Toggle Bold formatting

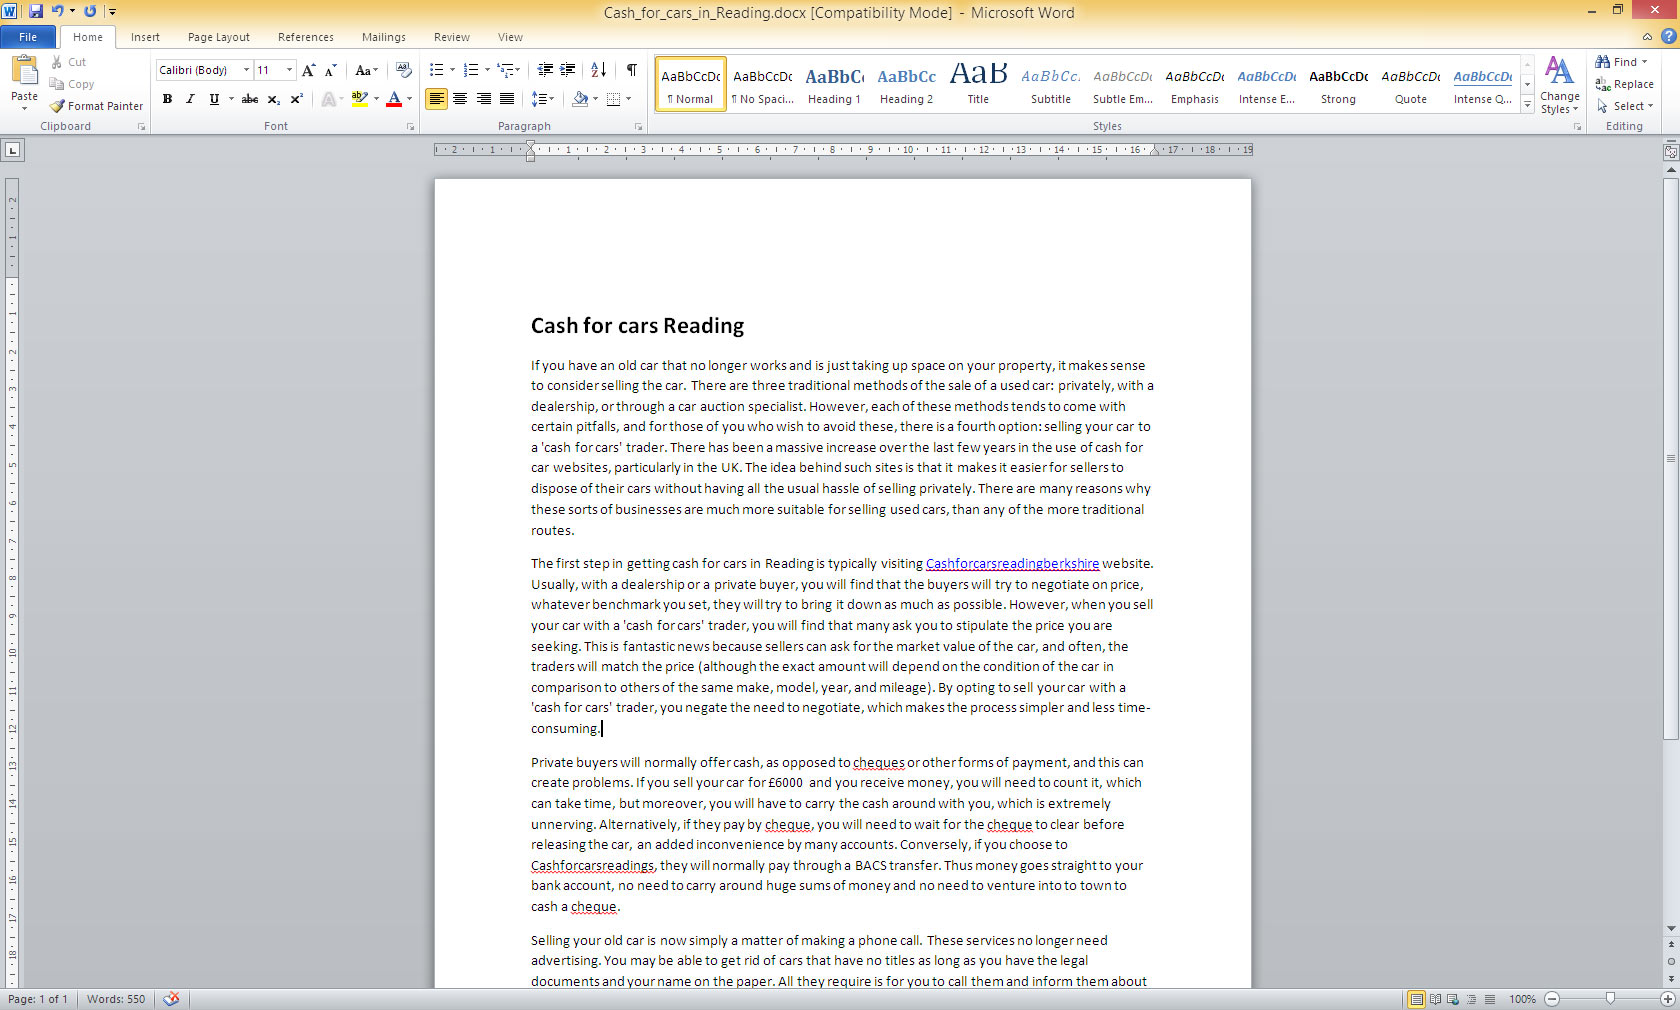(x=167, y=99)
